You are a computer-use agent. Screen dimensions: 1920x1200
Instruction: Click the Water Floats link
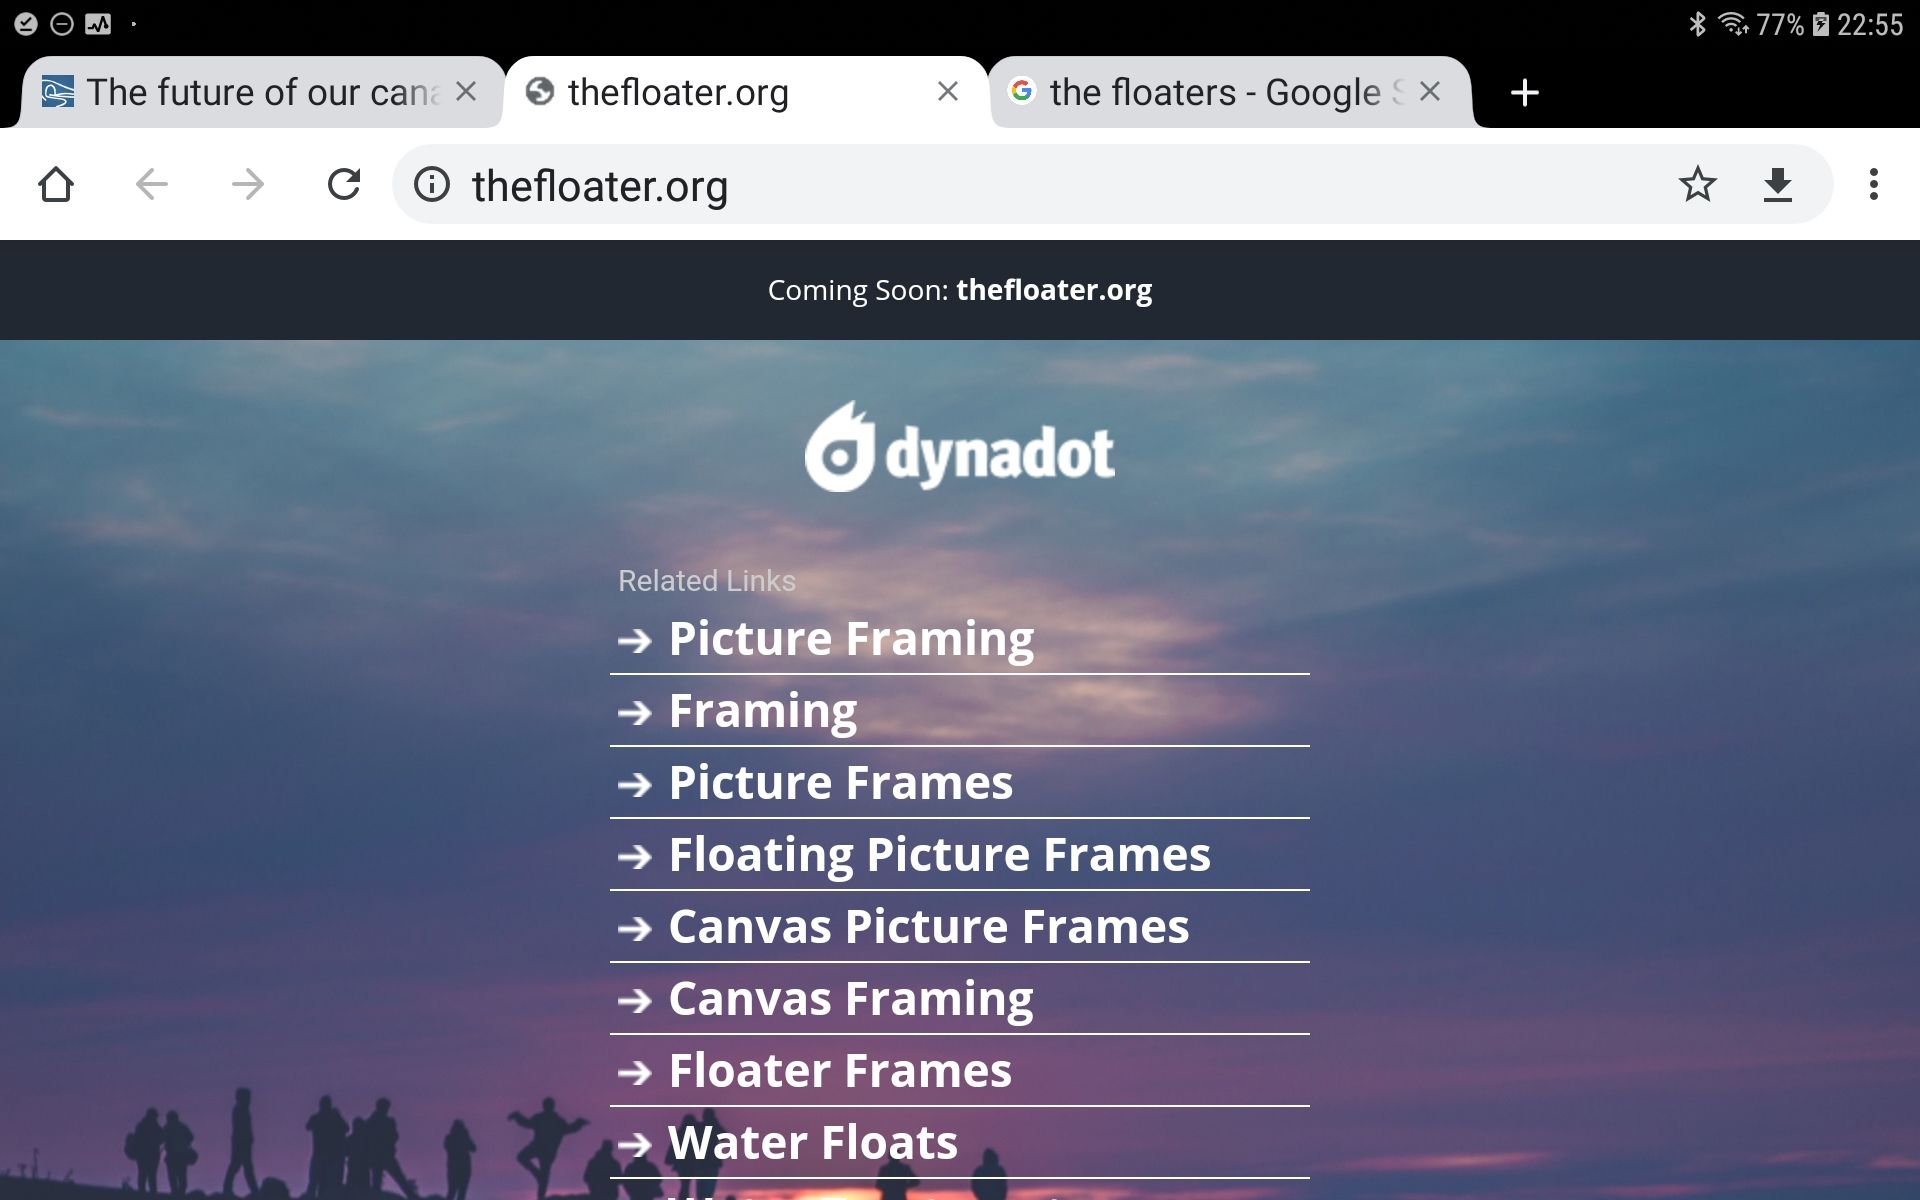point(812,1143)
